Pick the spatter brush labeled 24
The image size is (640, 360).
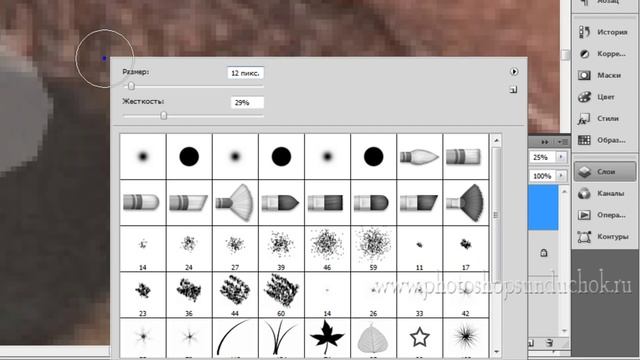click(x=189, y=249)
